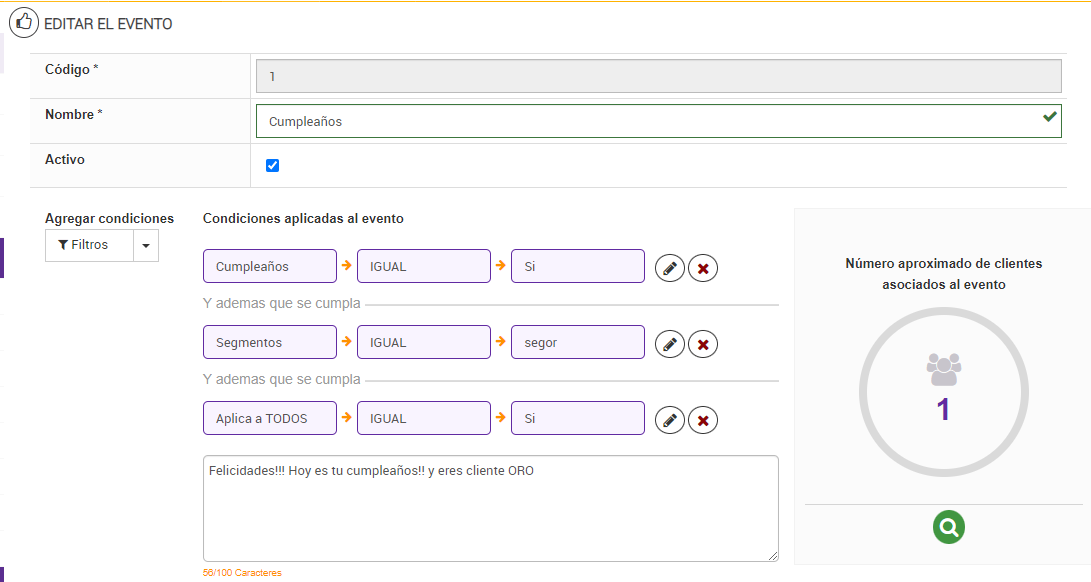
Task: Click the thumbs-up icon beside Editar el Evento
Action: click(x=24, y=22)
